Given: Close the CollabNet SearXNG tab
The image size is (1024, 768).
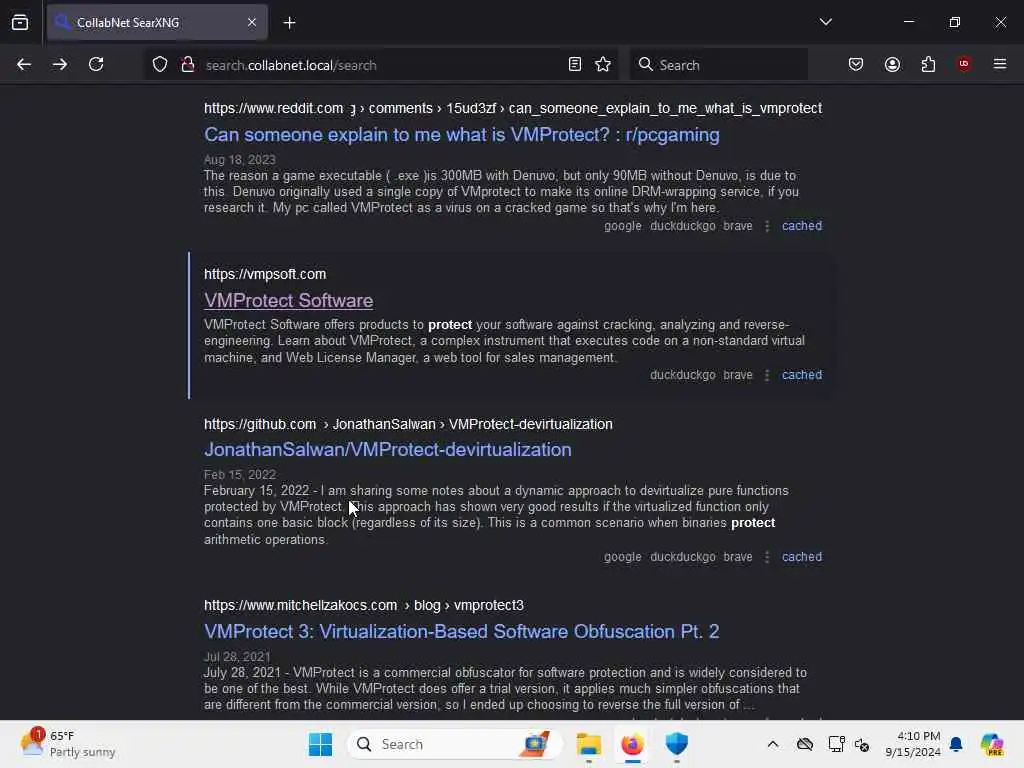Looking at the screenshot, I should [252, 22].
